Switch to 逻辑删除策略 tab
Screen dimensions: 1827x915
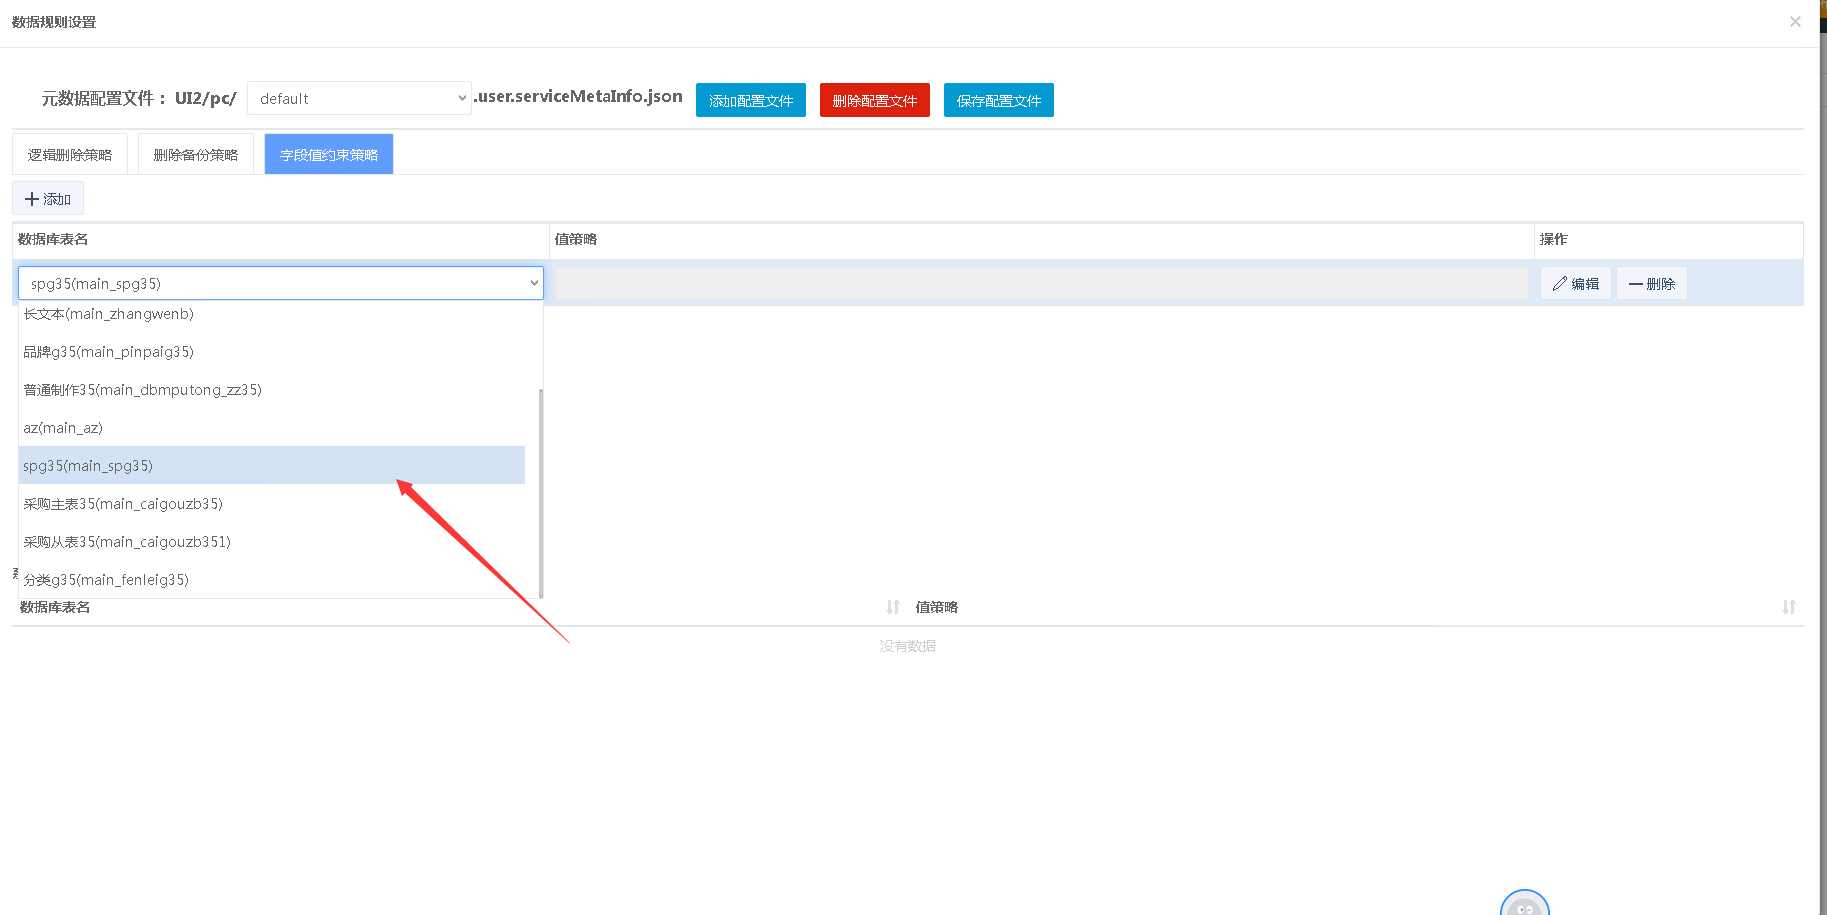click(x=70, y=155)
